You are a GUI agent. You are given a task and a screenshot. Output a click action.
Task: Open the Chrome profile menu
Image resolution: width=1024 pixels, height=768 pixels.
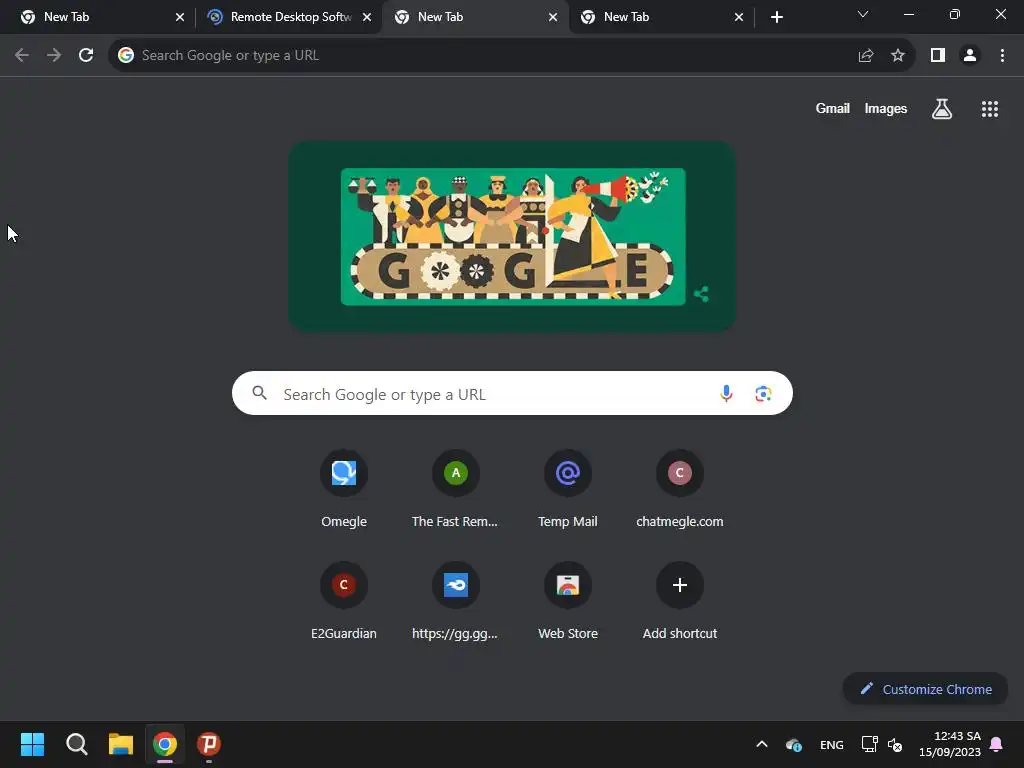[970, 56]
